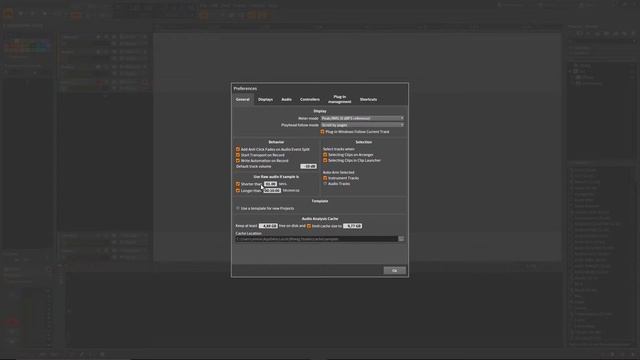
Task: Open the Plug-in management tab
Action: [x=340, y=99]
